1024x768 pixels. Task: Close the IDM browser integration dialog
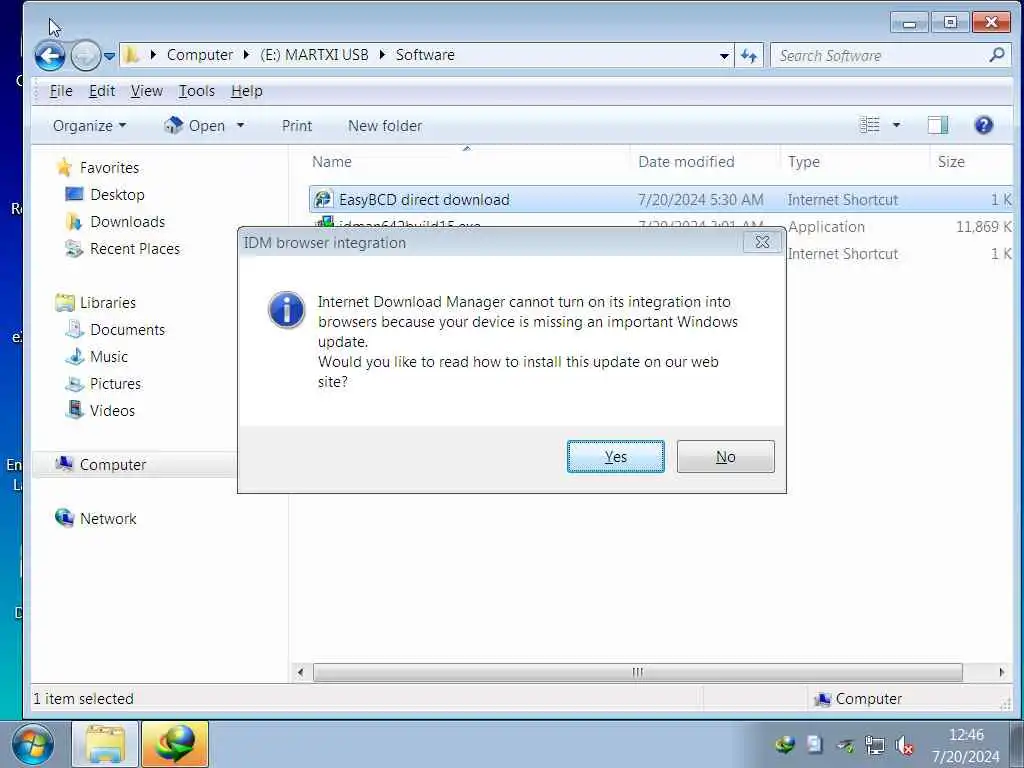(x=762, y=242)
